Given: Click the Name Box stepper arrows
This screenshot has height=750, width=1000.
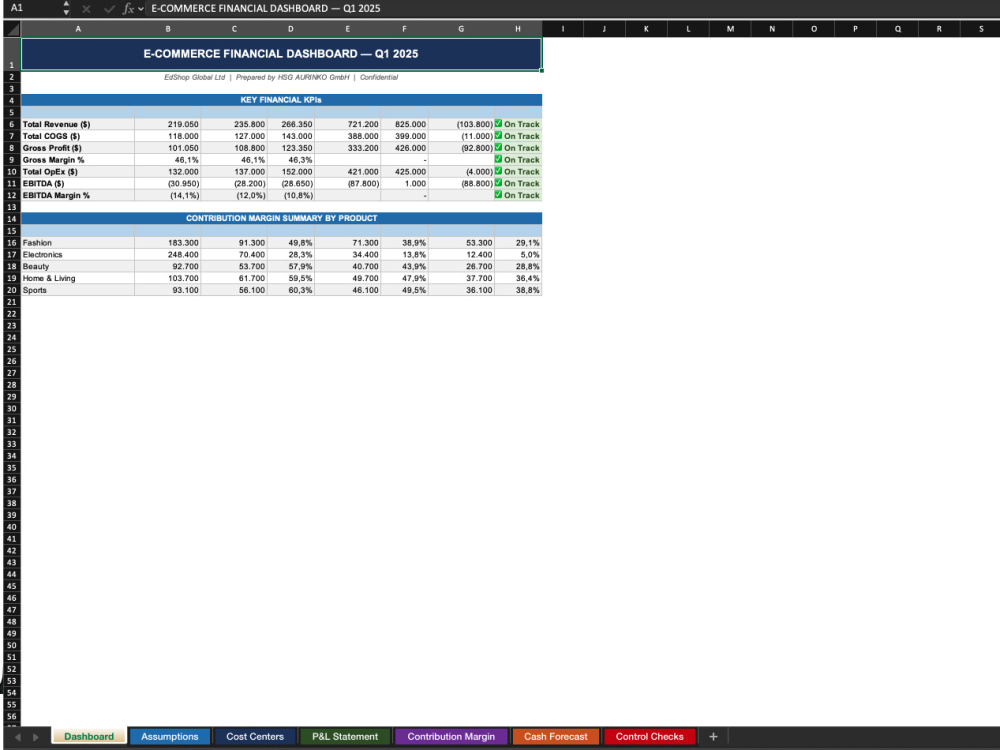Looking at the screenshot, I should pos(66,8).
